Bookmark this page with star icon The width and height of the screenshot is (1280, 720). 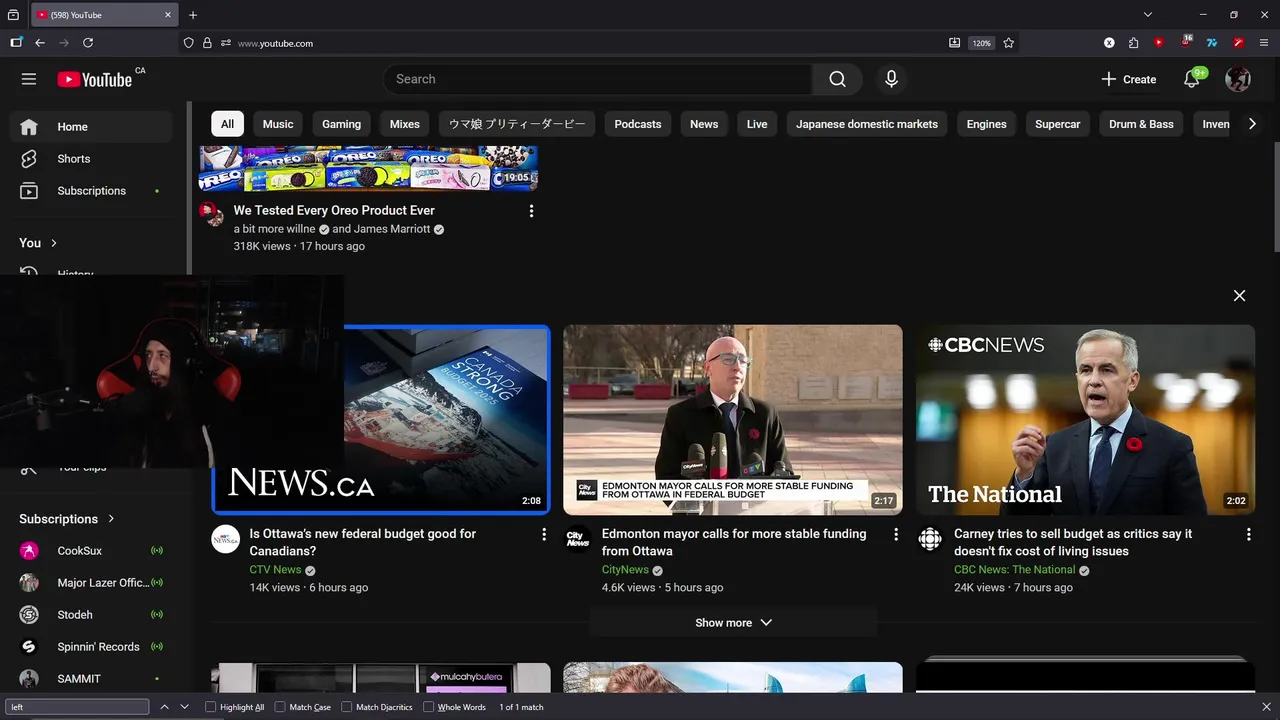pyautogui.click(x=1008, y=43)
